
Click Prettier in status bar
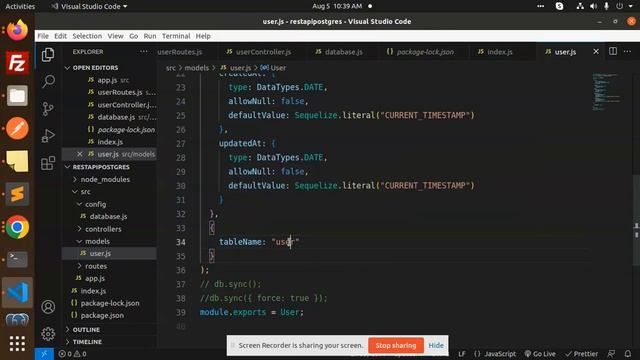[581, 353]
